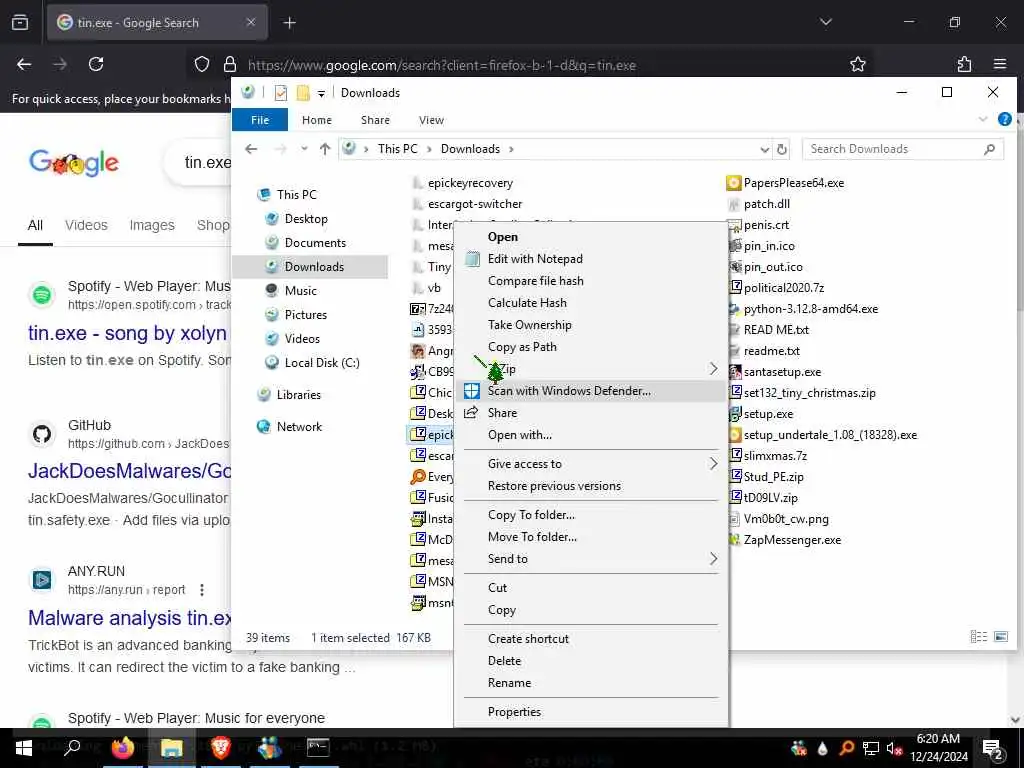Open recent locations dropdown arrow in Explorer

pyautogui.click(x=304, y=149)
